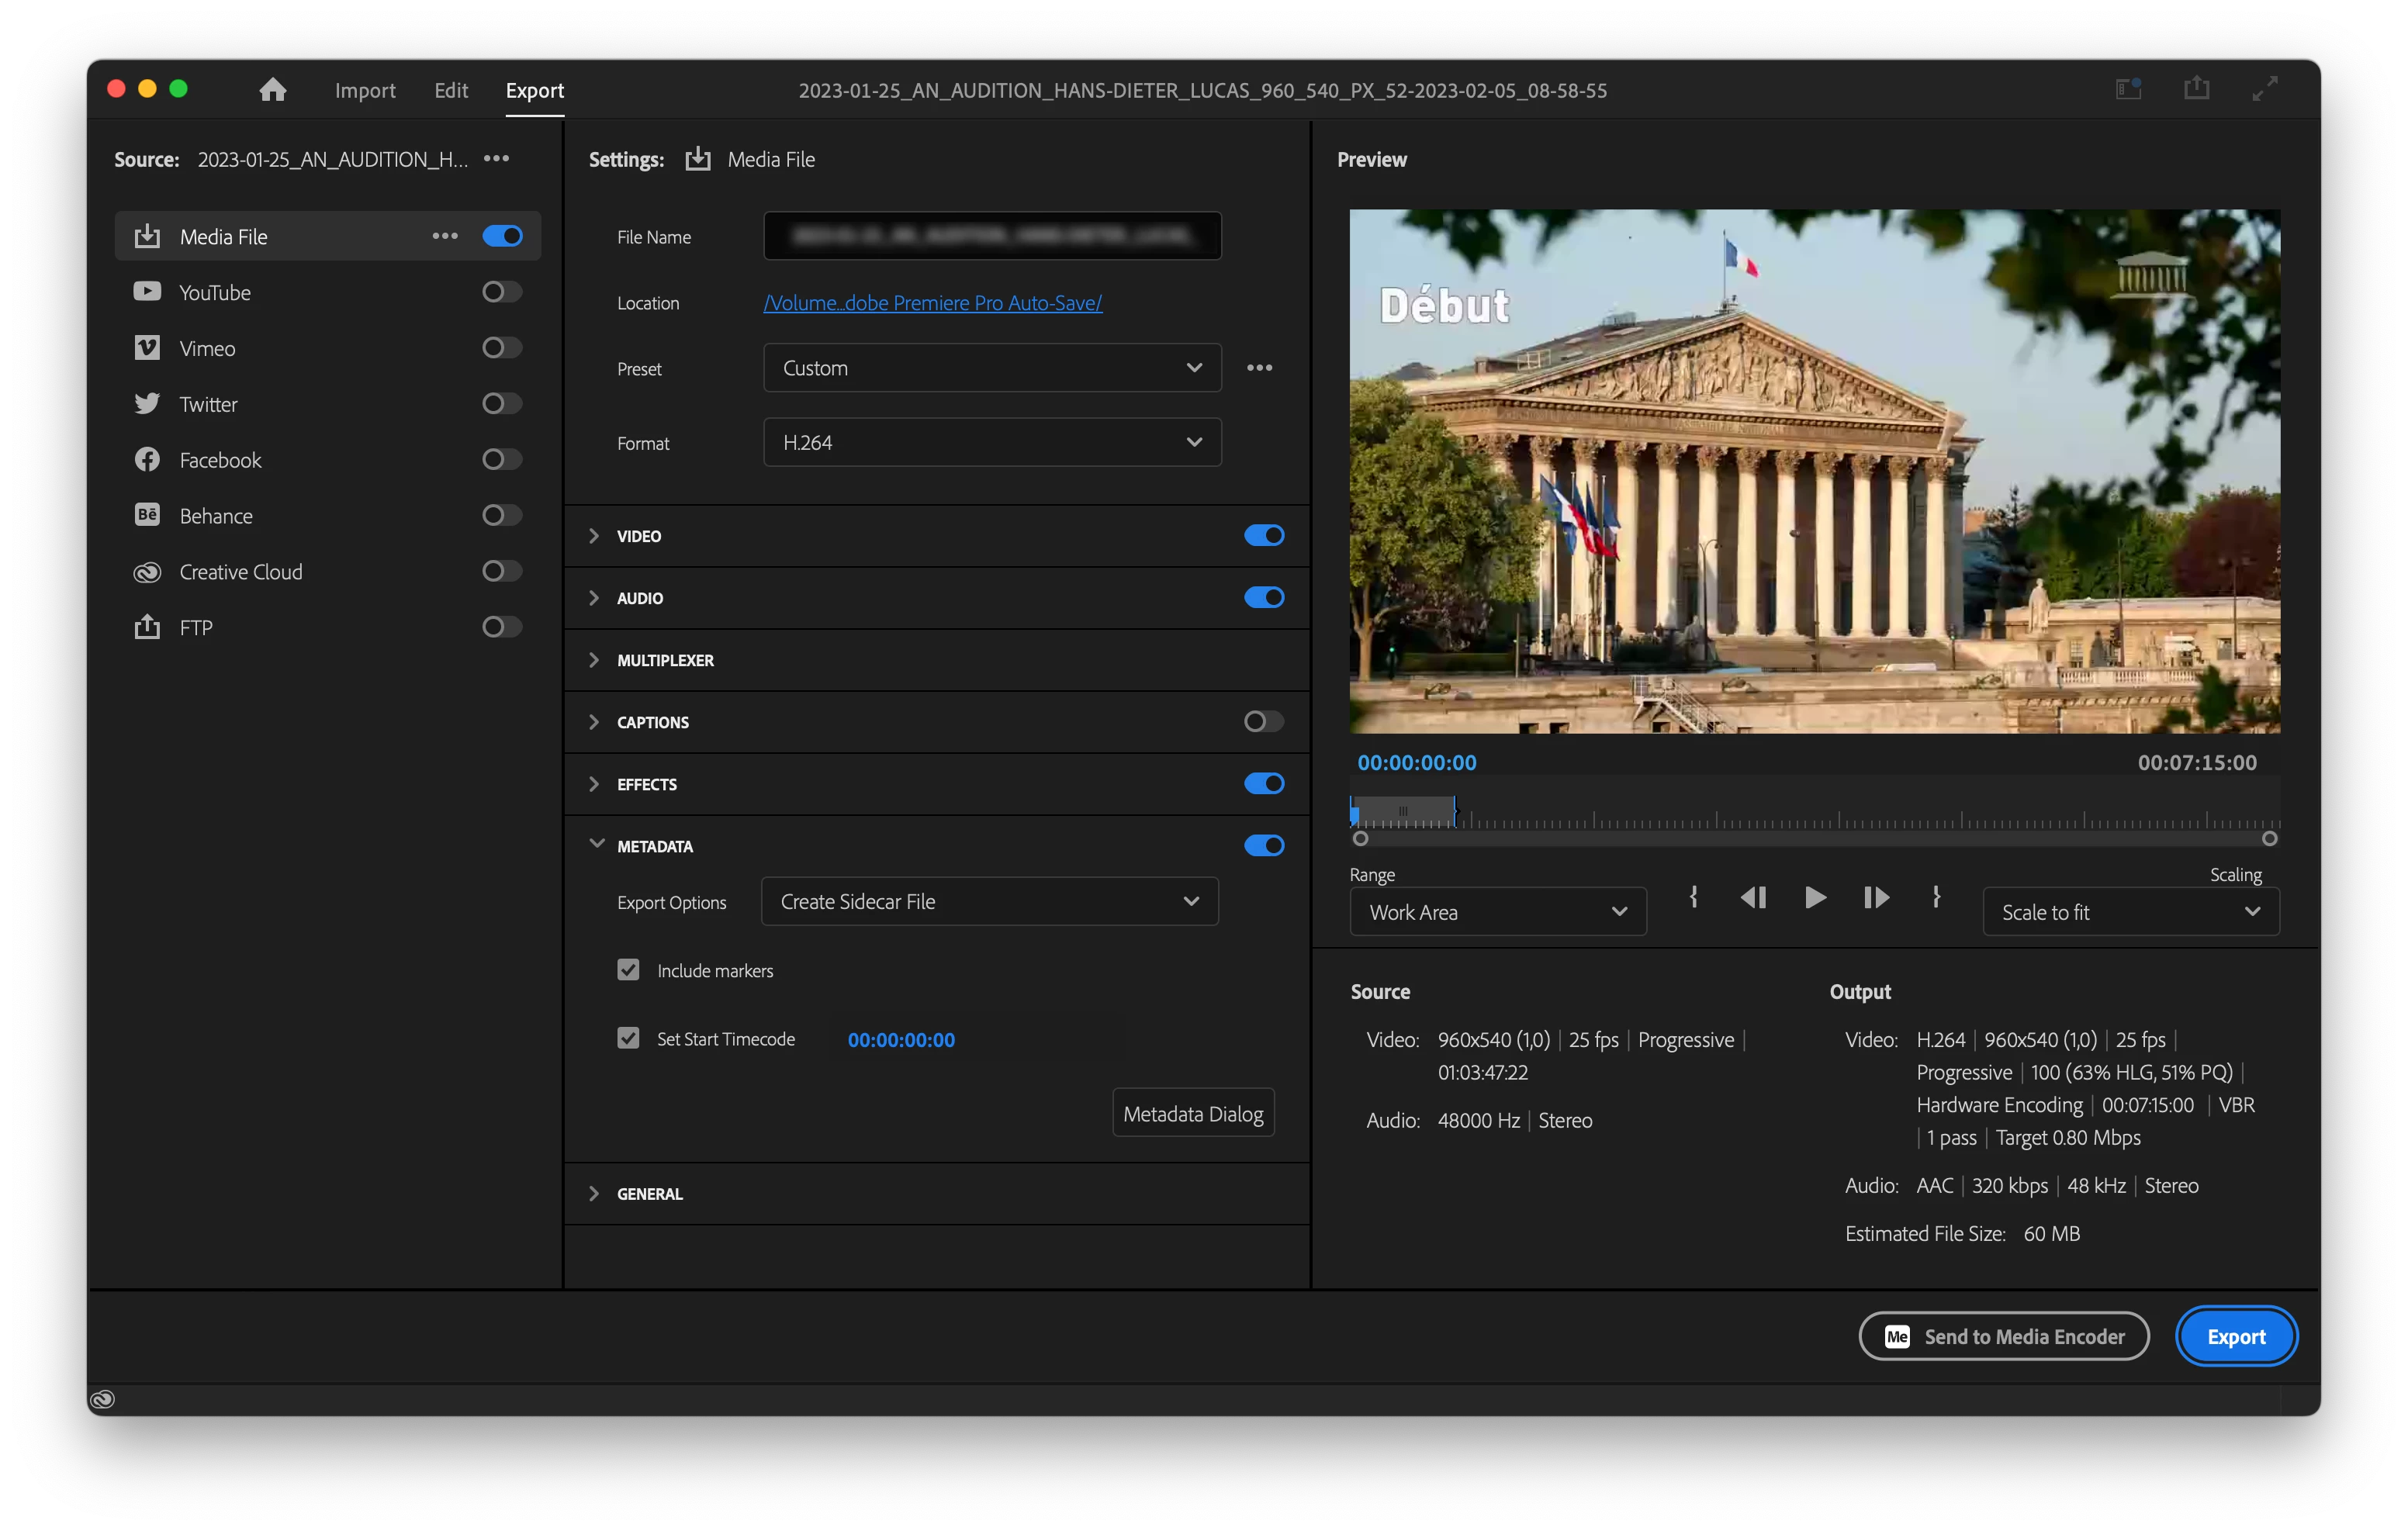Switch to the Import tab
This screenshot has height=1531, width=2408.
[x=365, y=91]
